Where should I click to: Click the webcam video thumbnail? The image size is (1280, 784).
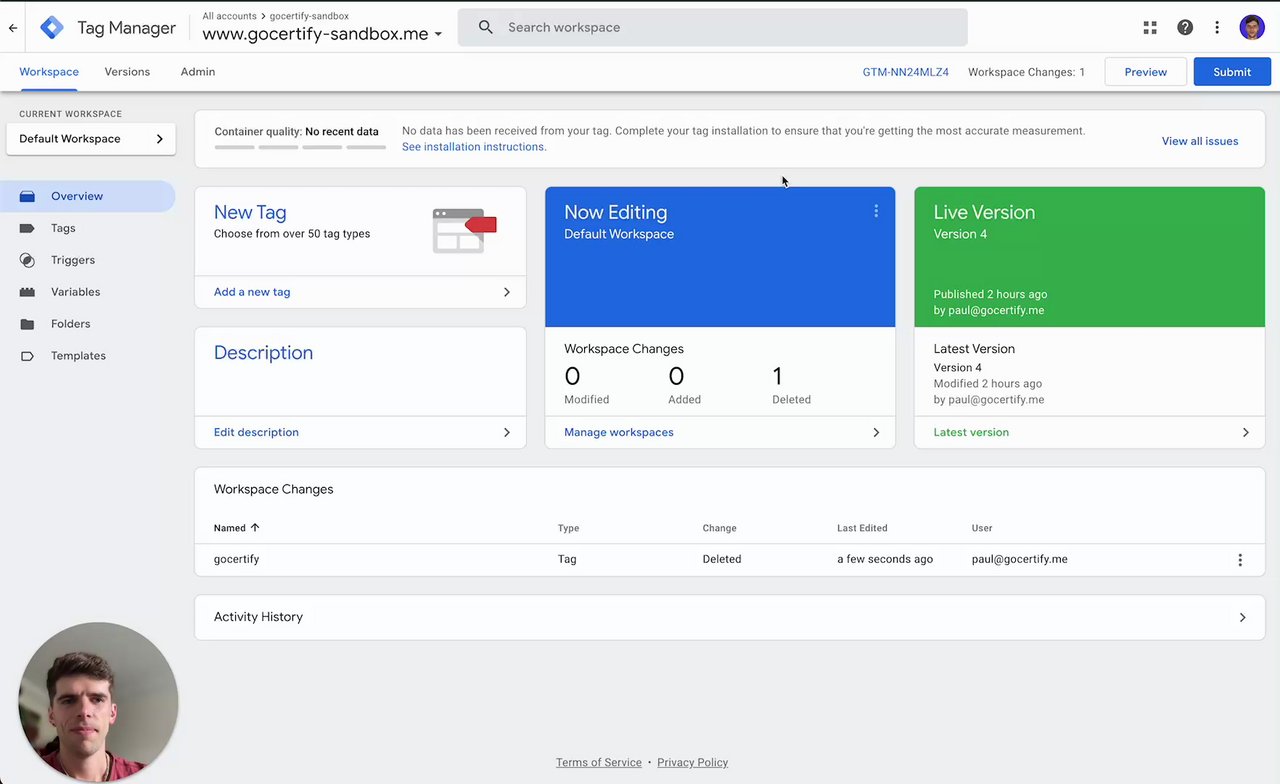pos(98,701)
